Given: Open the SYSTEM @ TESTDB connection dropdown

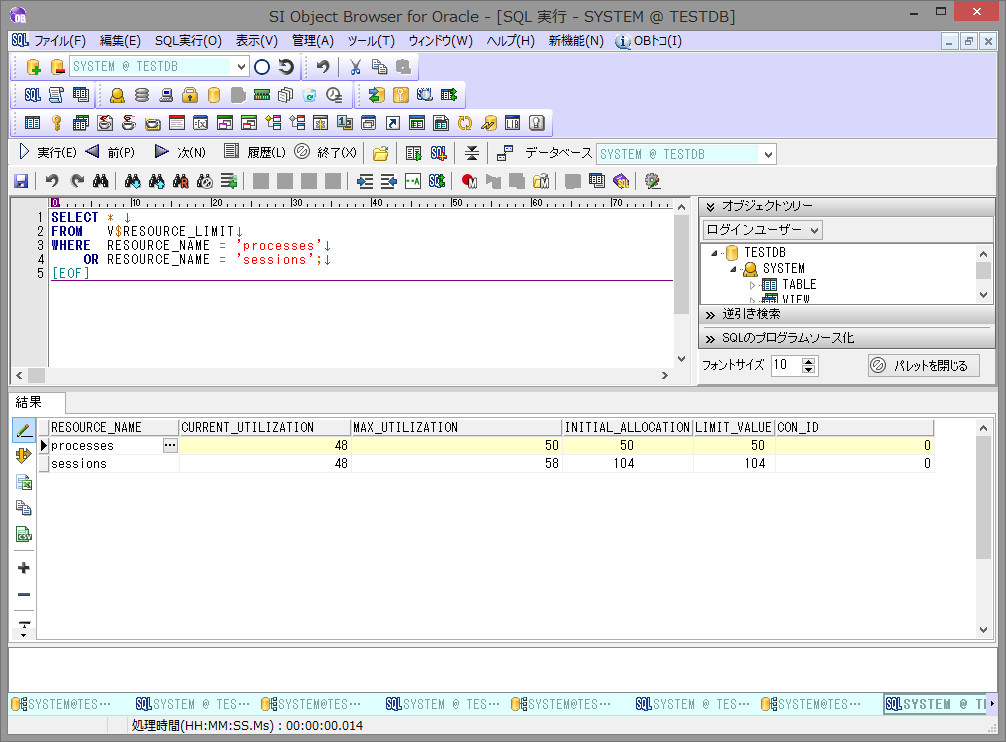Looking at the screenshot, I should 241,66.
